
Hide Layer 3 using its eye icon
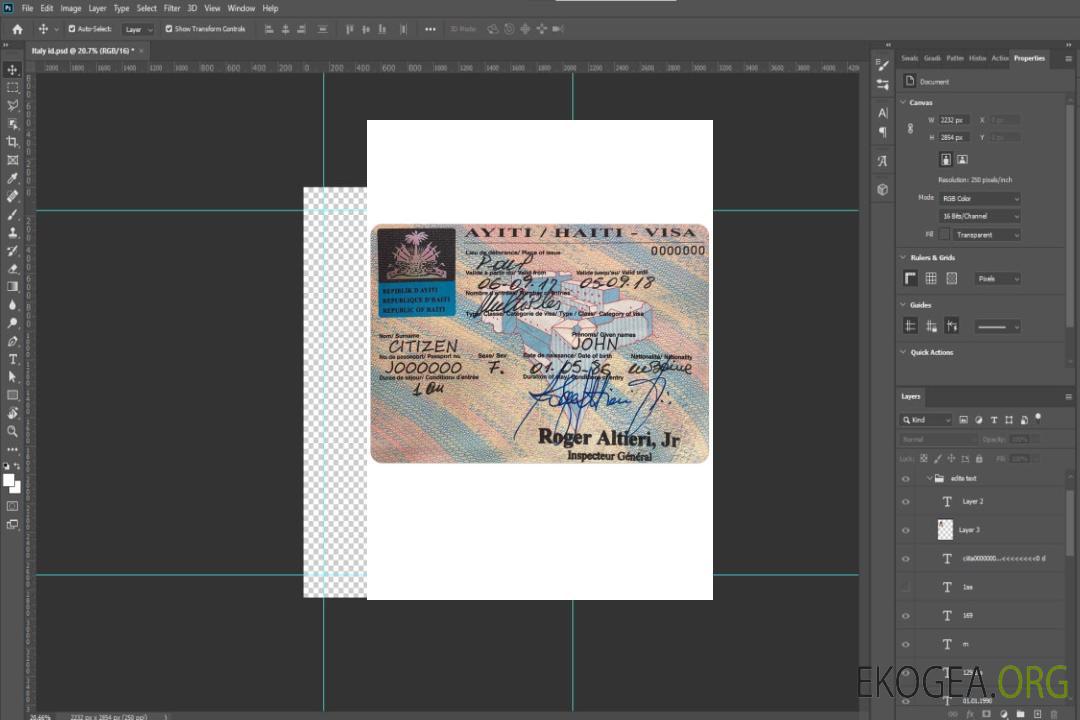906,531
